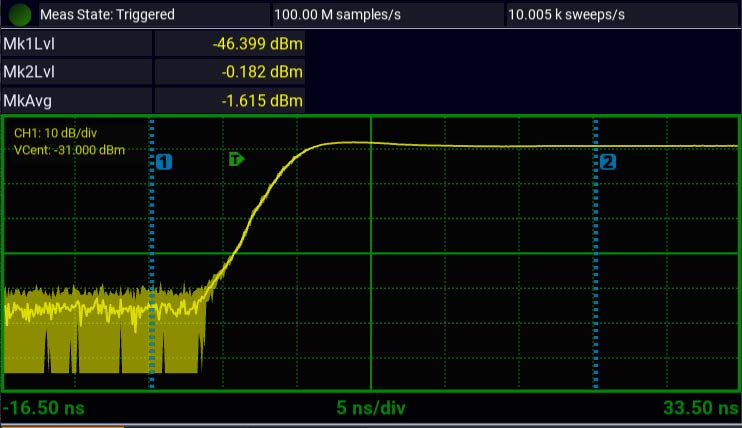Screen dimensions: 742x428
Task: Select marker 2 flag on the trace
Action: [608, 161]
